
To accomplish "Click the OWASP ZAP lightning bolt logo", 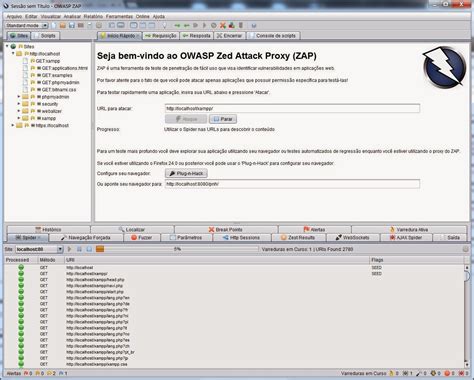I will tap(444, 67).
